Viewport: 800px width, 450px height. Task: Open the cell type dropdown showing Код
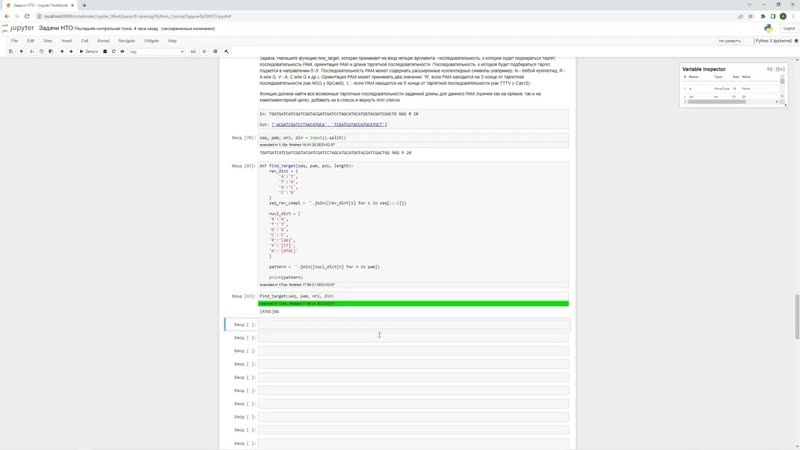(x=156, y=52)
